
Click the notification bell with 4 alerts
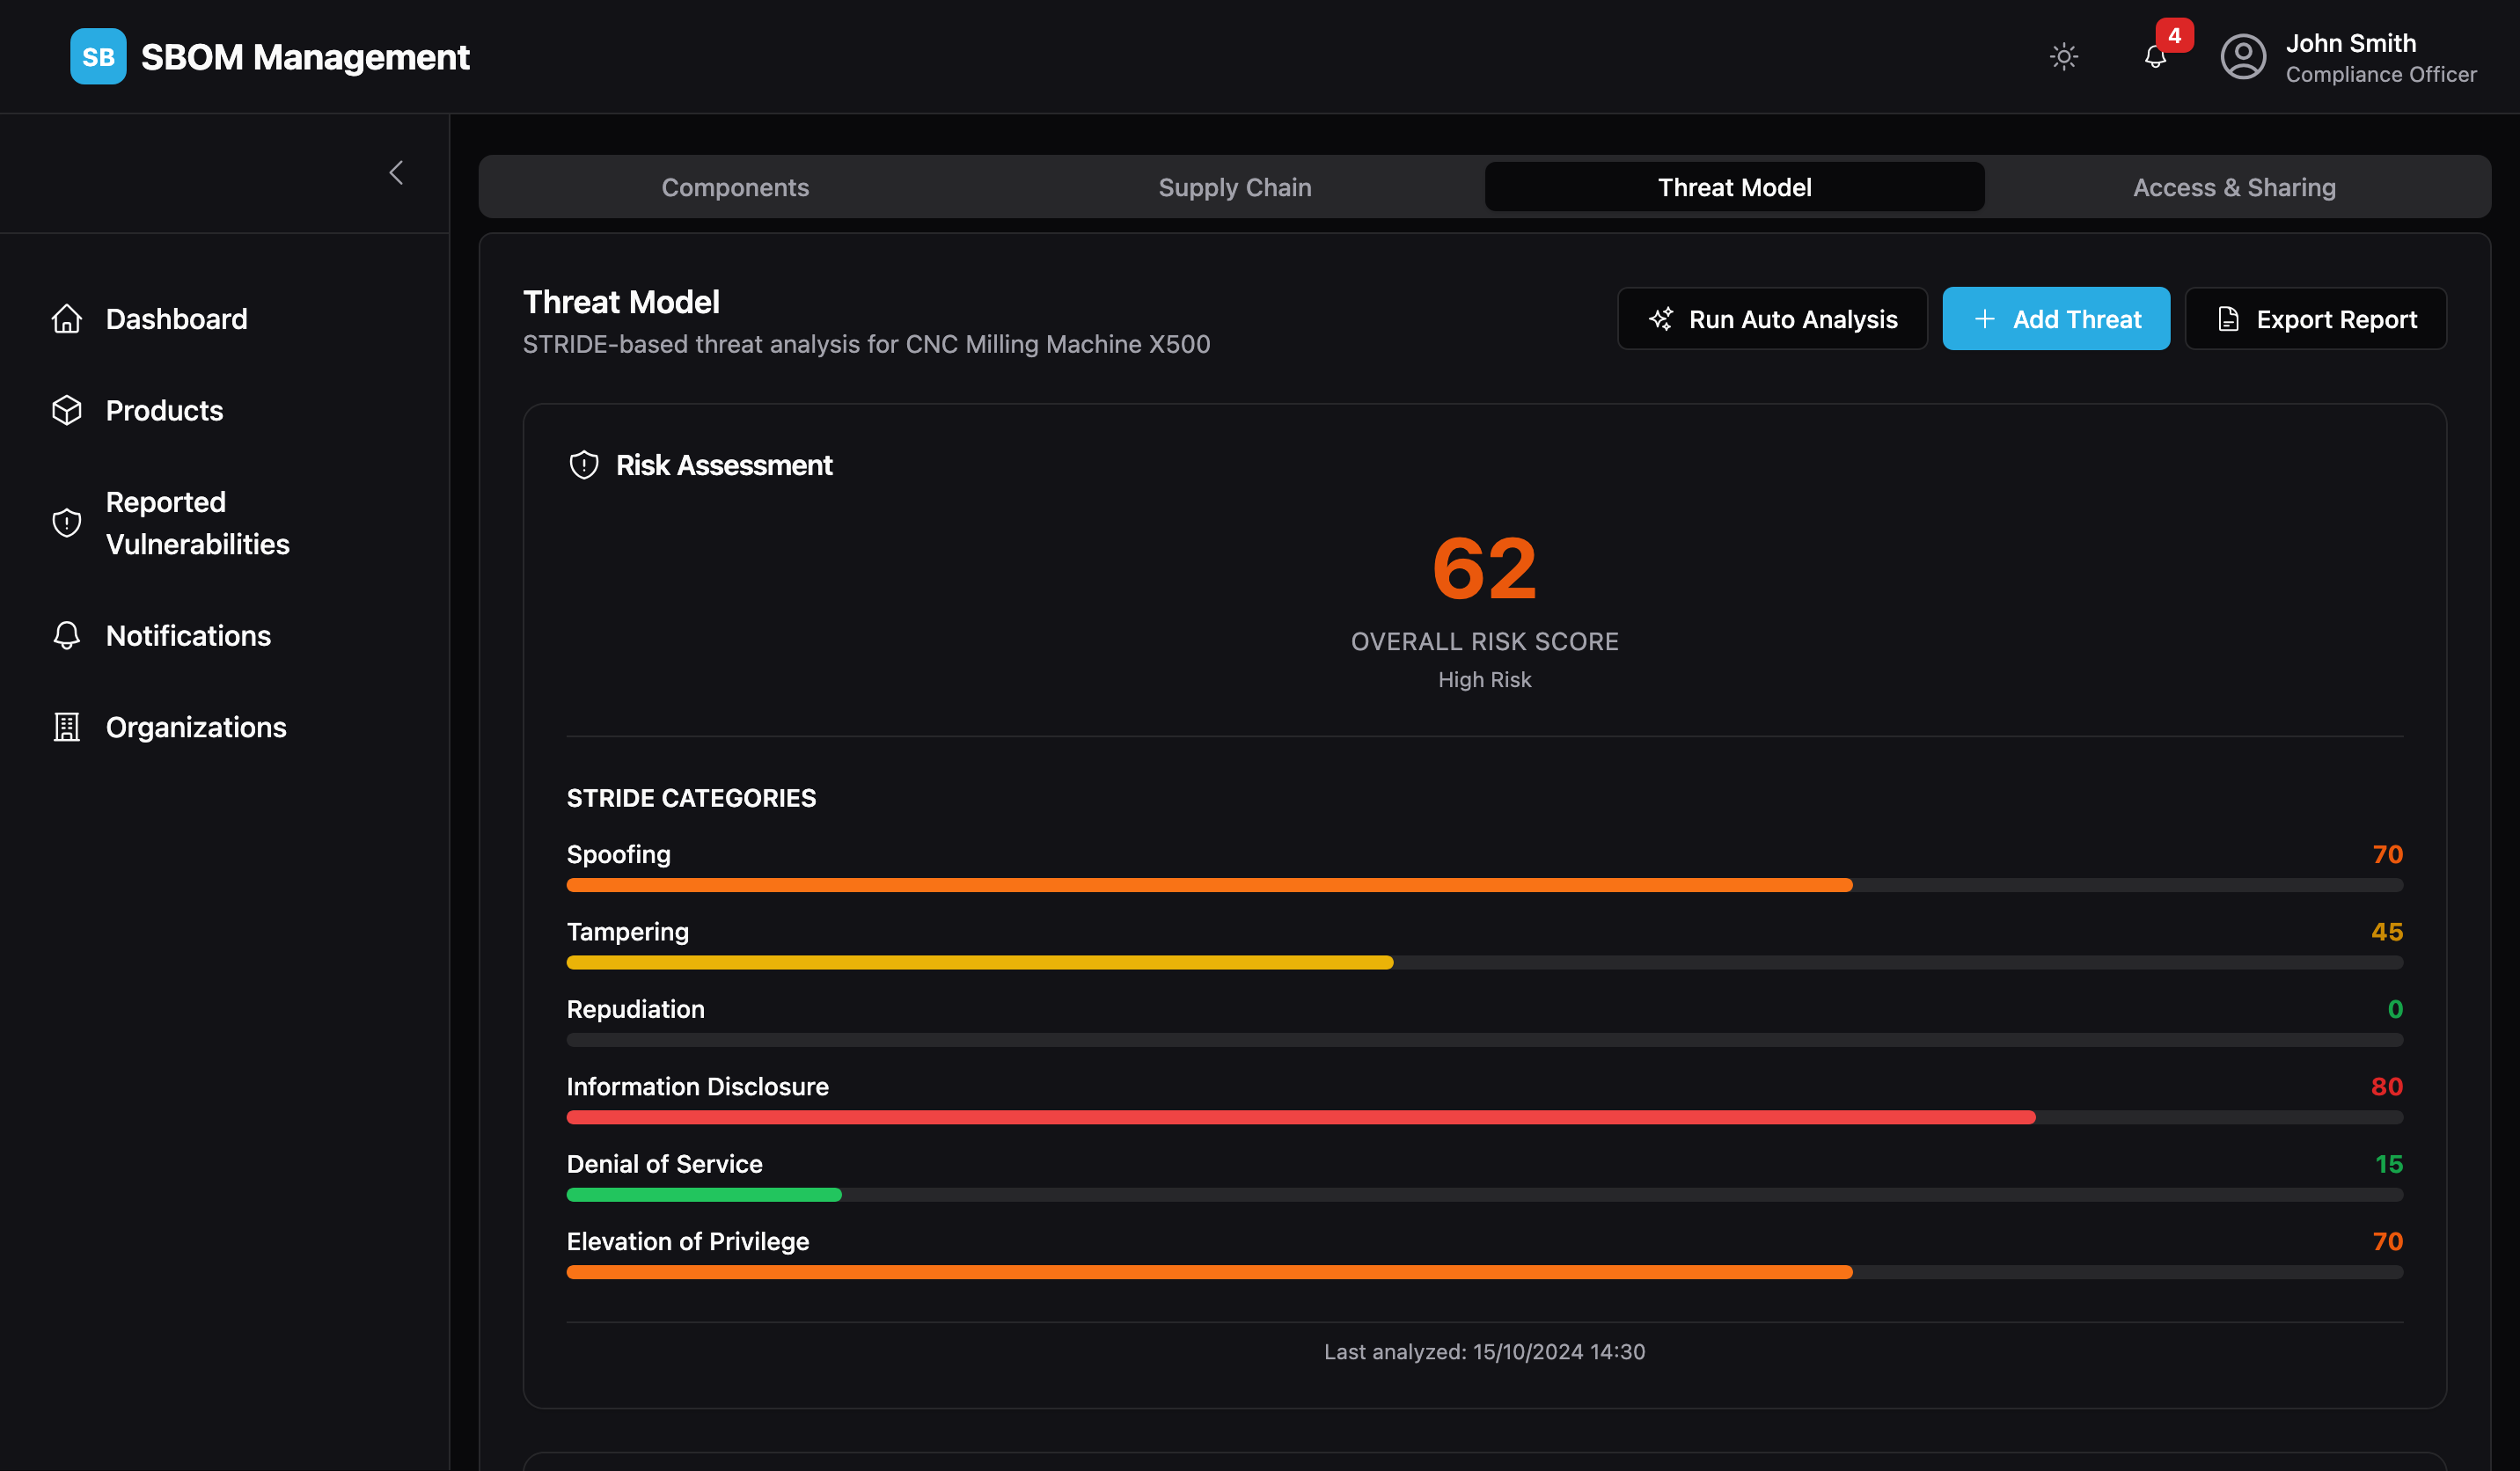(2154, 57)
